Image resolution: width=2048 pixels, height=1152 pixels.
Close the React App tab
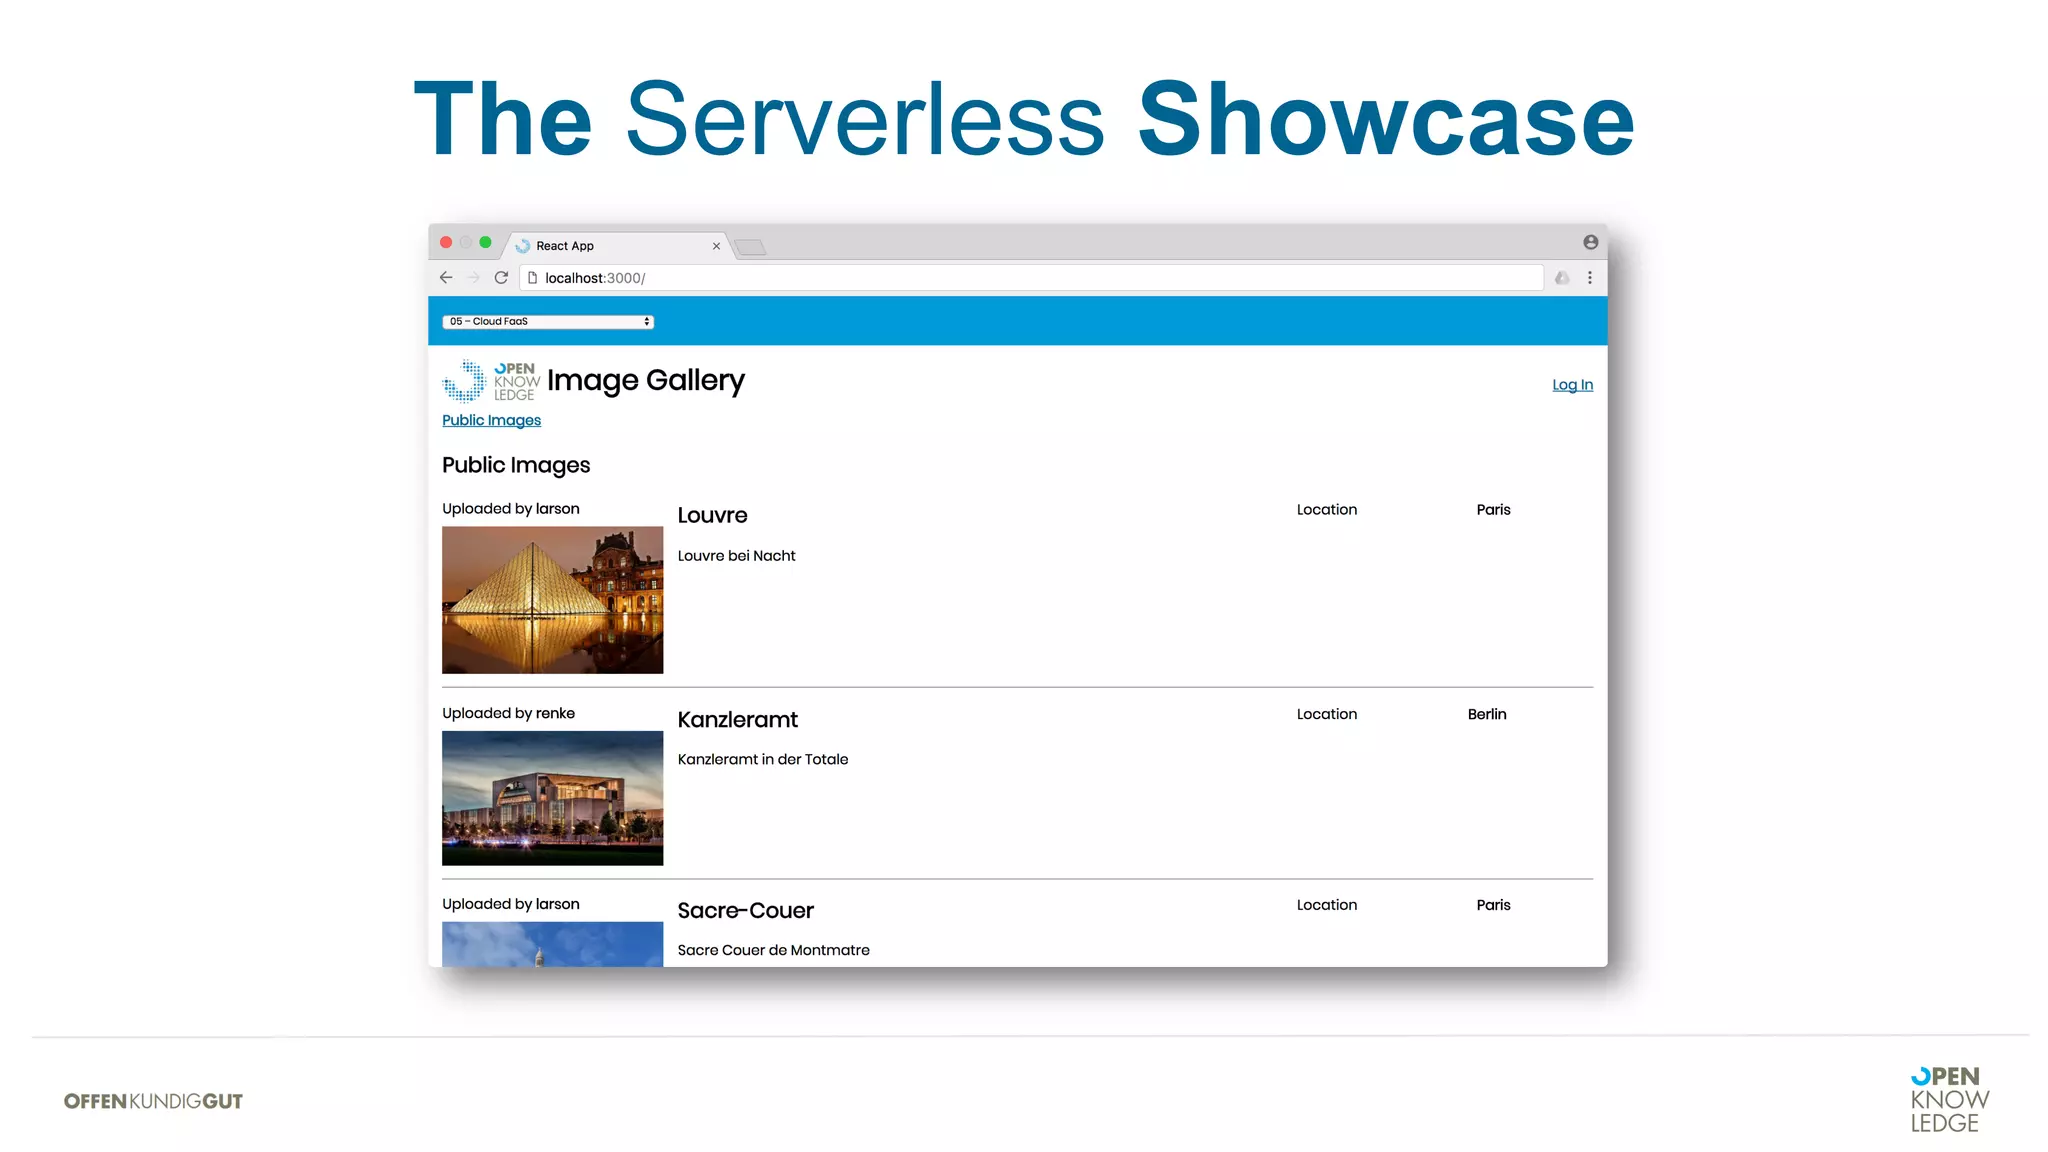(x=716, y=246)
